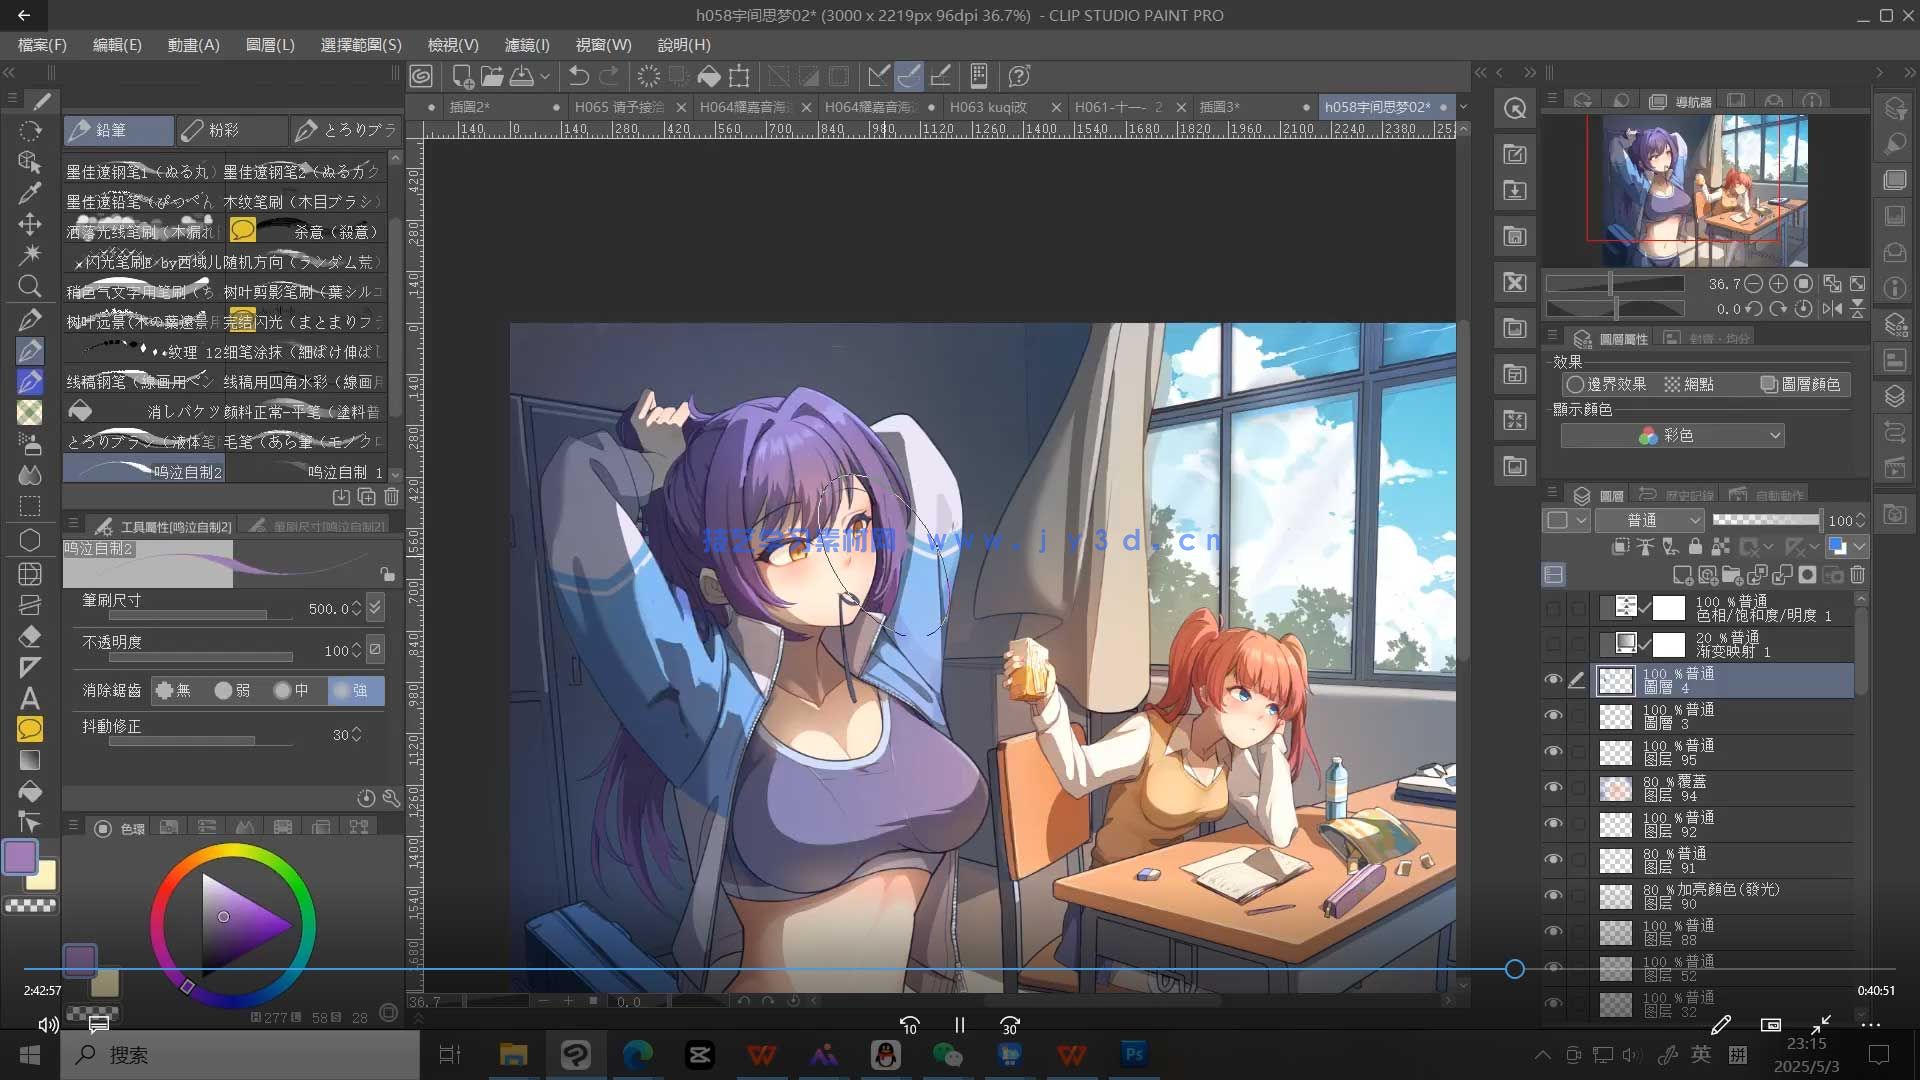Hide layer 圖層 4 with eye icon
The image size is (1920, 1080).
point(1553,680)
